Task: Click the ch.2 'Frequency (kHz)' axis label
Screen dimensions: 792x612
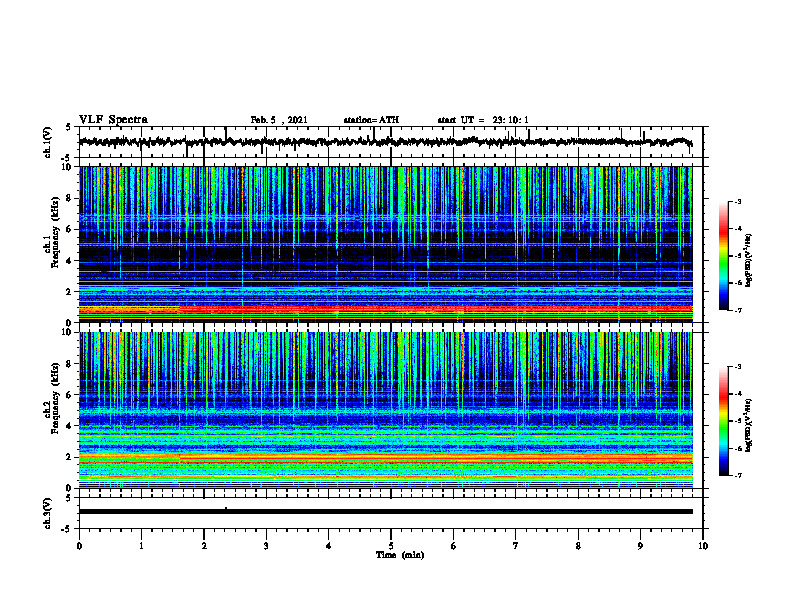Action: tap(55, 398)
